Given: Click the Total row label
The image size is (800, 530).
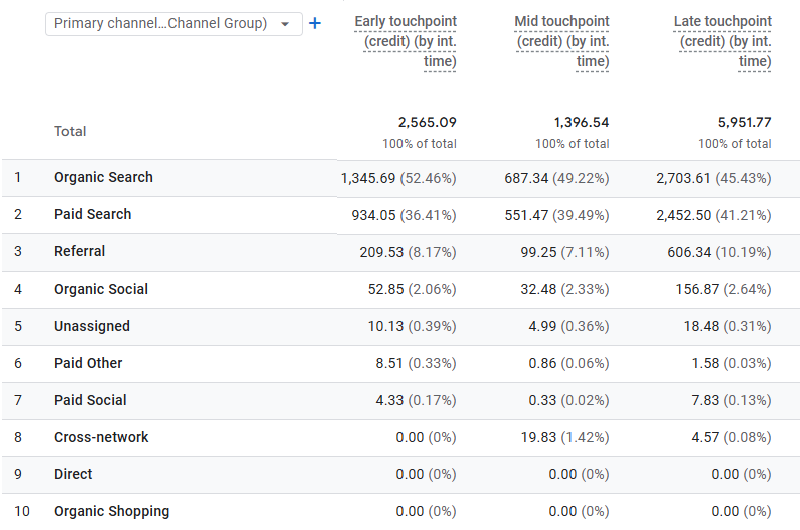Looking at the screenshot, I should (x=70, y=132).
